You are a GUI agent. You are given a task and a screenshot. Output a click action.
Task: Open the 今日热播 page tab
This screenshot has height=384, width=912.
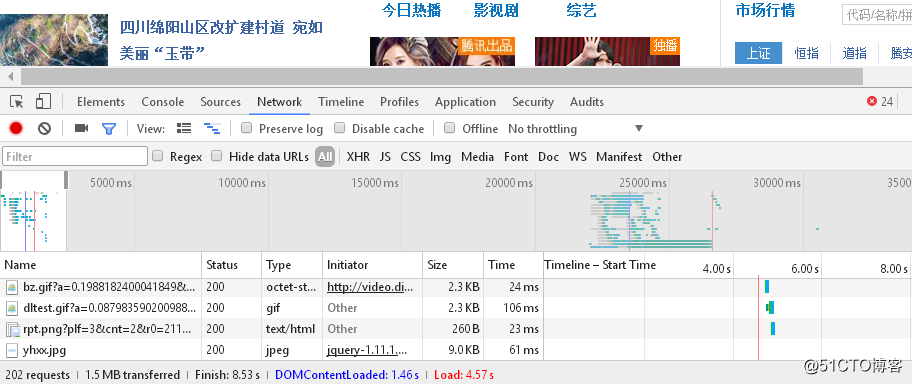tap(411, 10)
